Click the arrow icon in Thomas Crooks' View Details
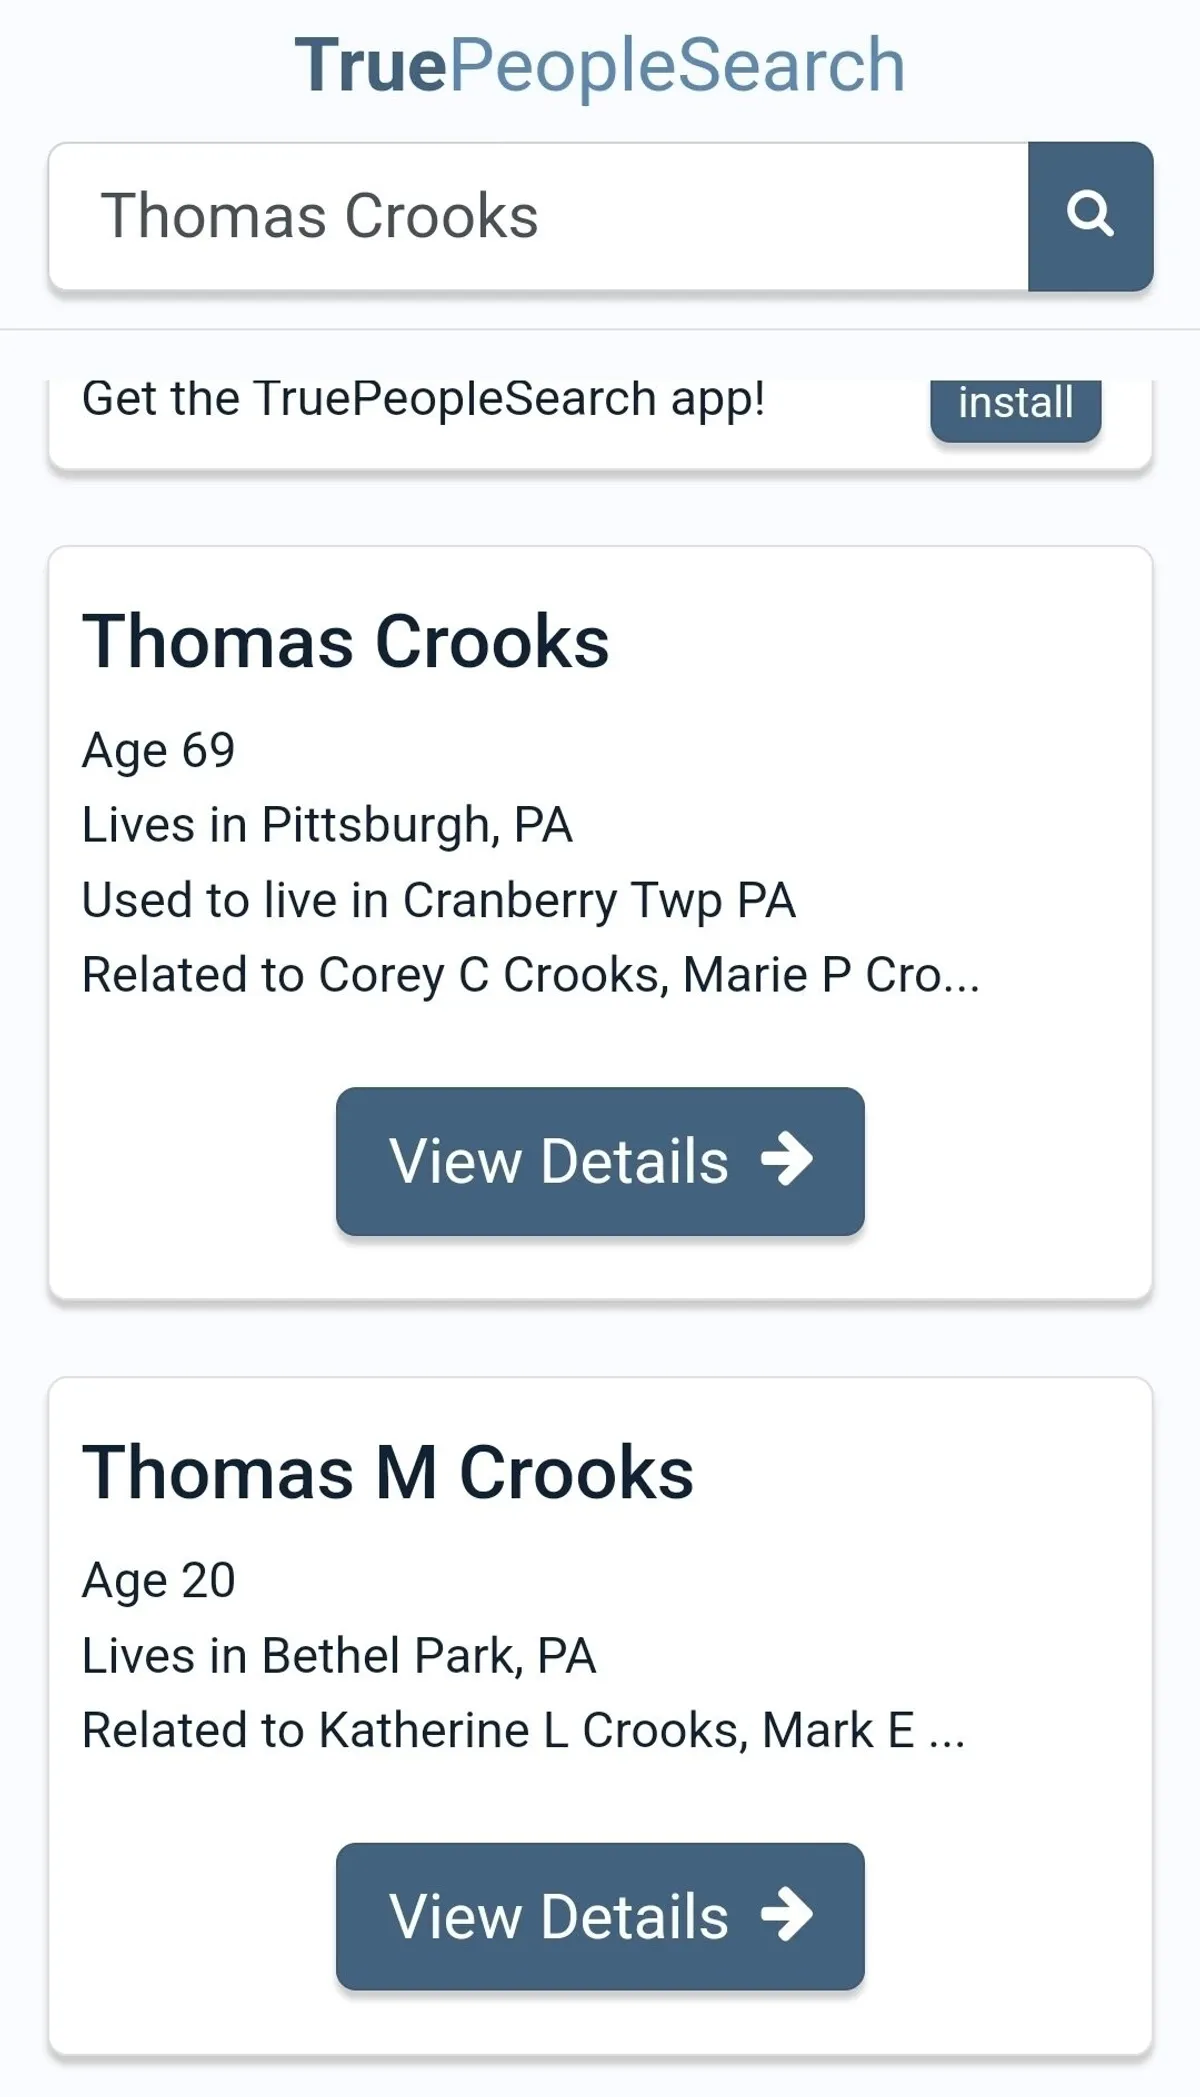The image size is (1200, 2097). tap(787, 1160)
